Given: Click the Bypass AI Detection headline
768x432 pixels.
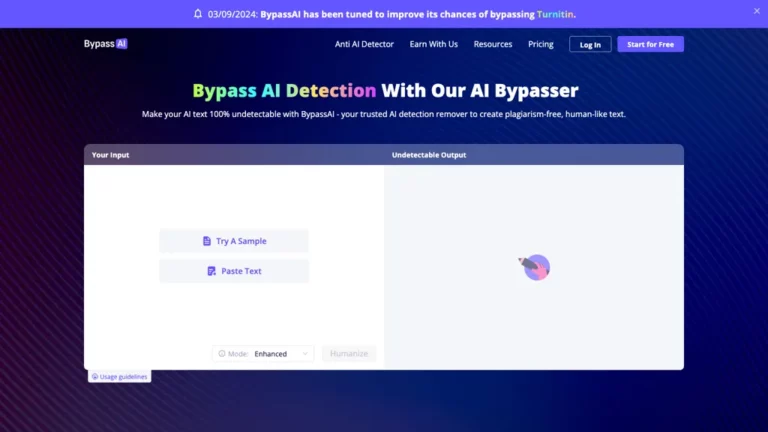Looking at the screenshot, I should coord(284,91).
